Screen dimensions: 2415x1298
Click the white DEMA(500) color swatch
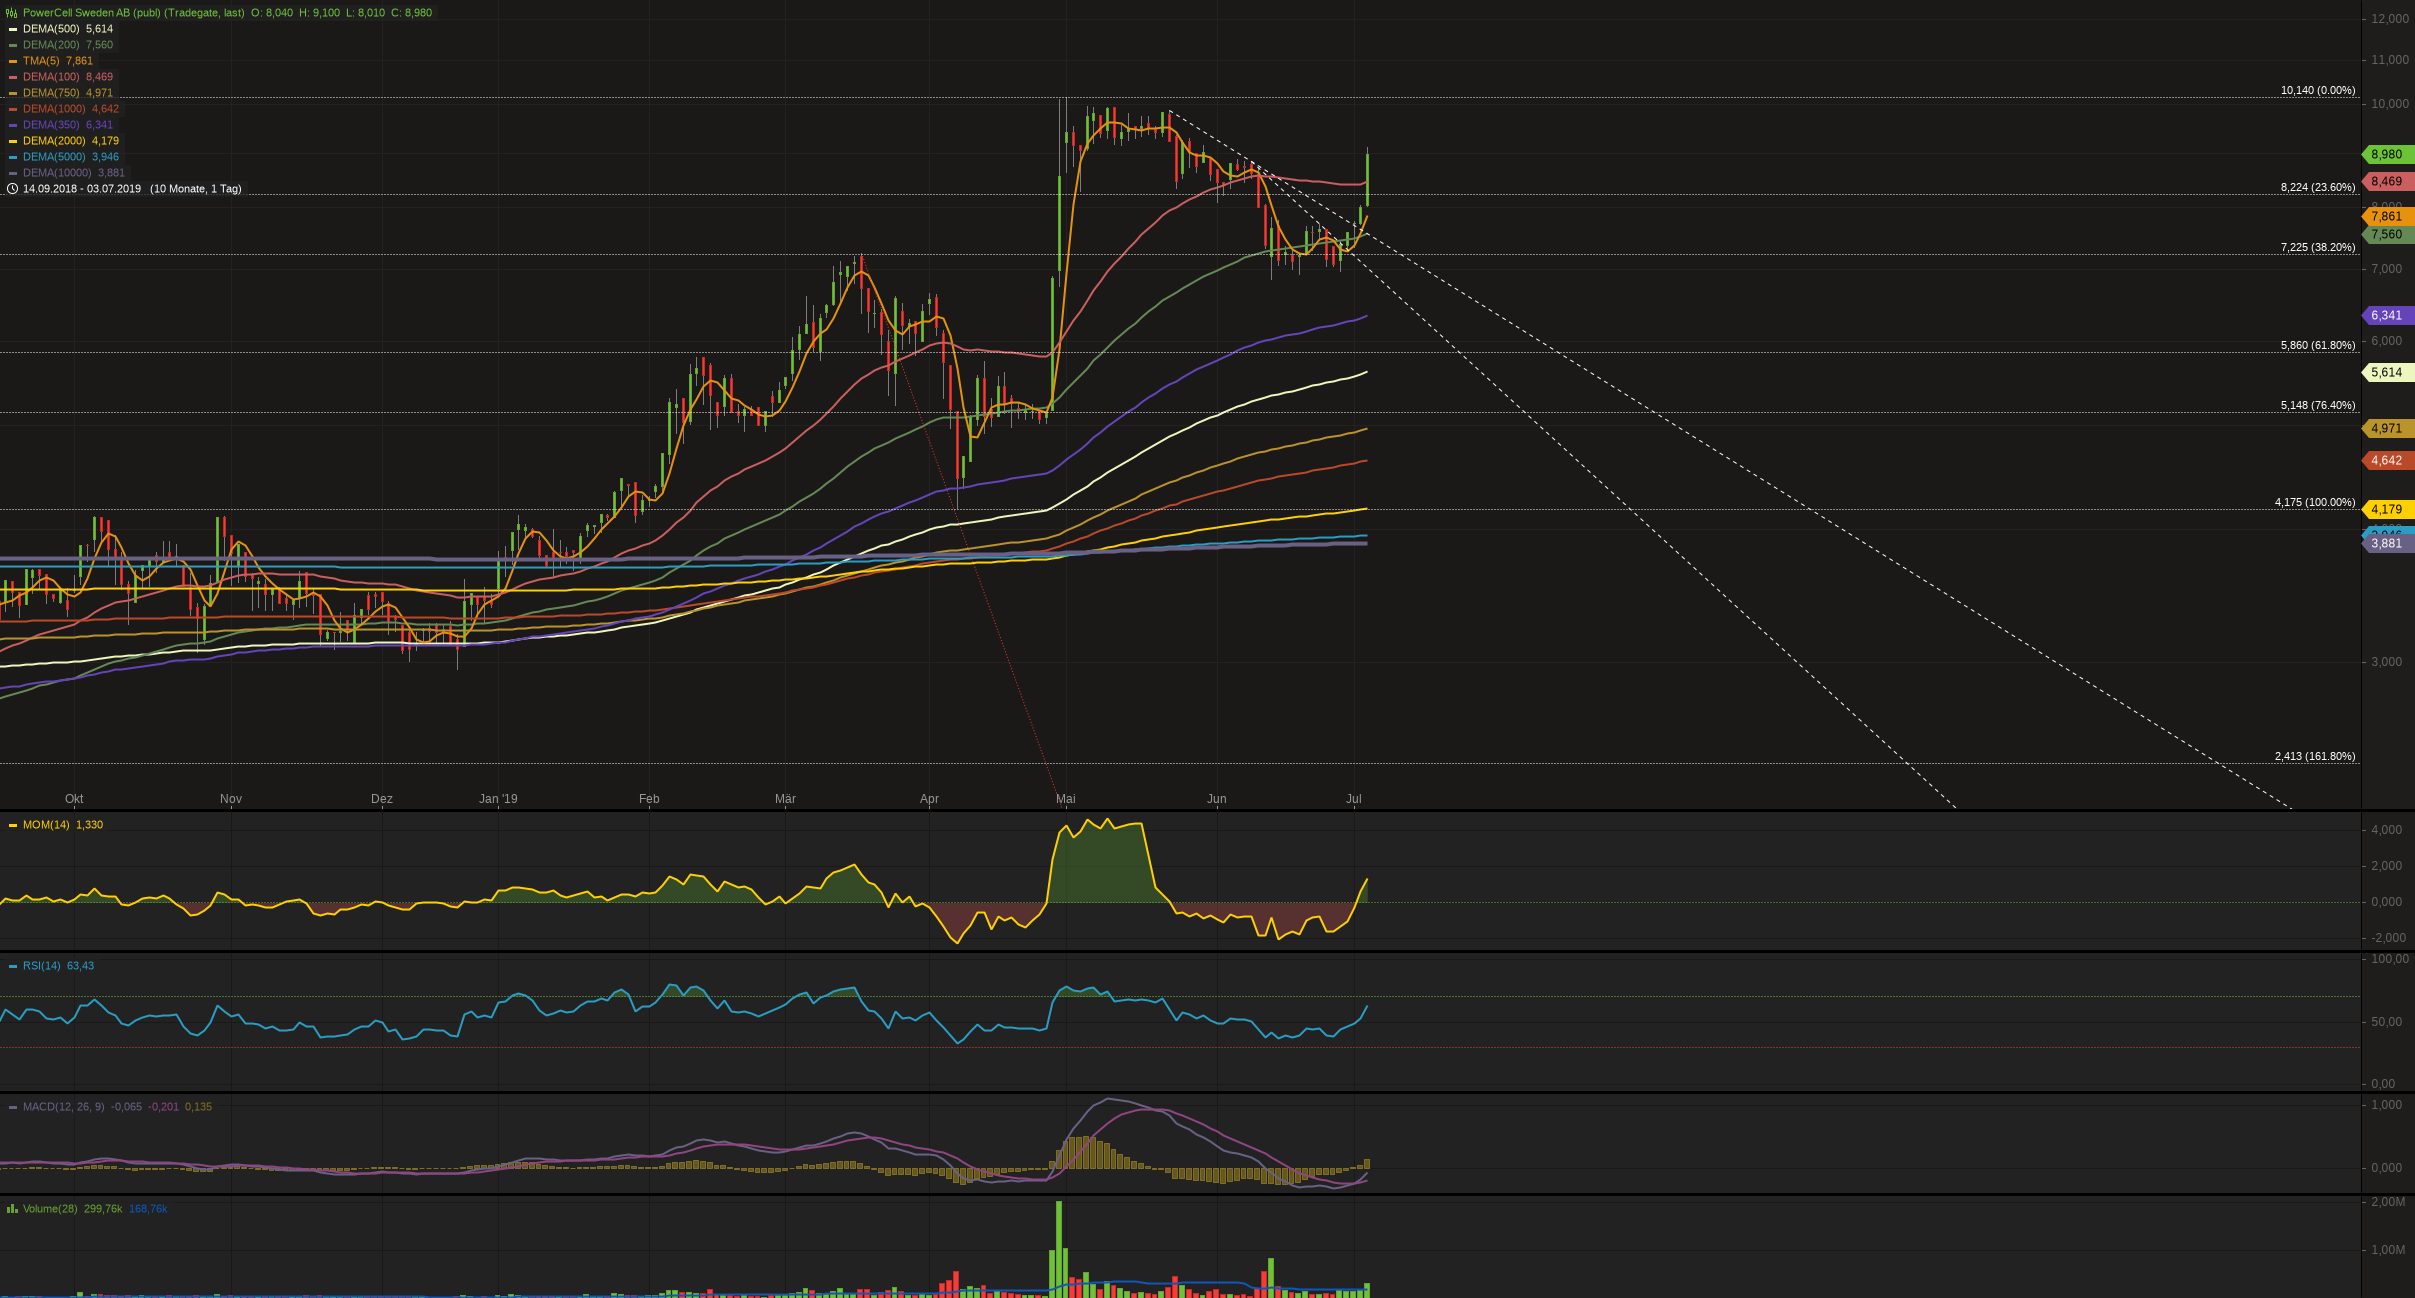click(13, 29)
